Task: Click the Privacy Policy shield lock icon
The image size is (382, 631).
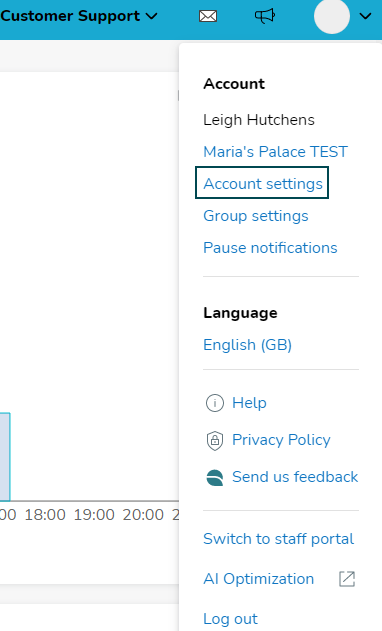Action: [215, 440]
